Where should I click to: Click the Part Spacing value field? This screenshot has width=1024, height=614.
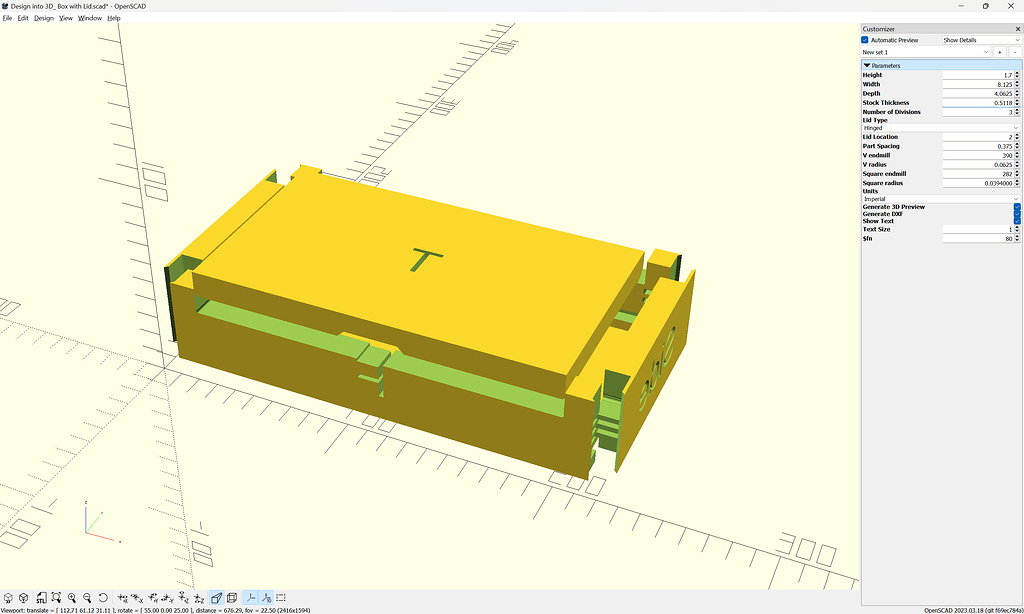[978, 146]
